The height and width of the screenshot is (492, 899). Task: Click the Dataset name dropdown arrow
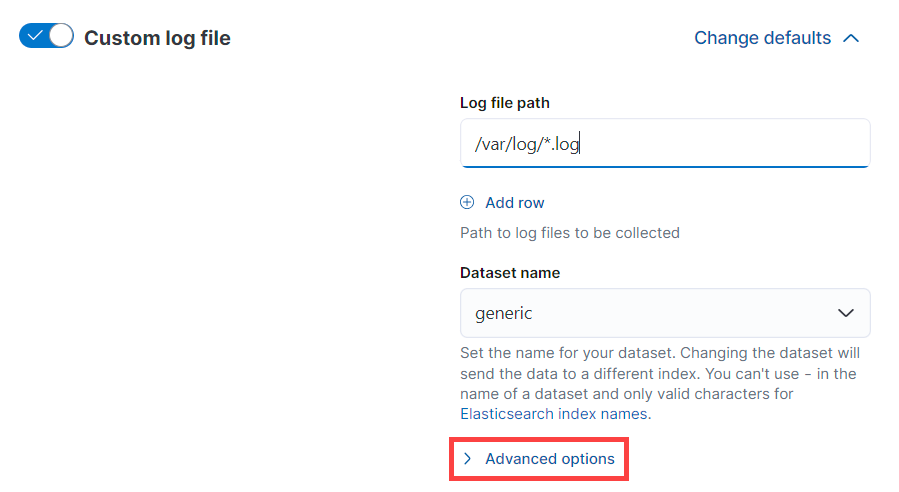846,313
